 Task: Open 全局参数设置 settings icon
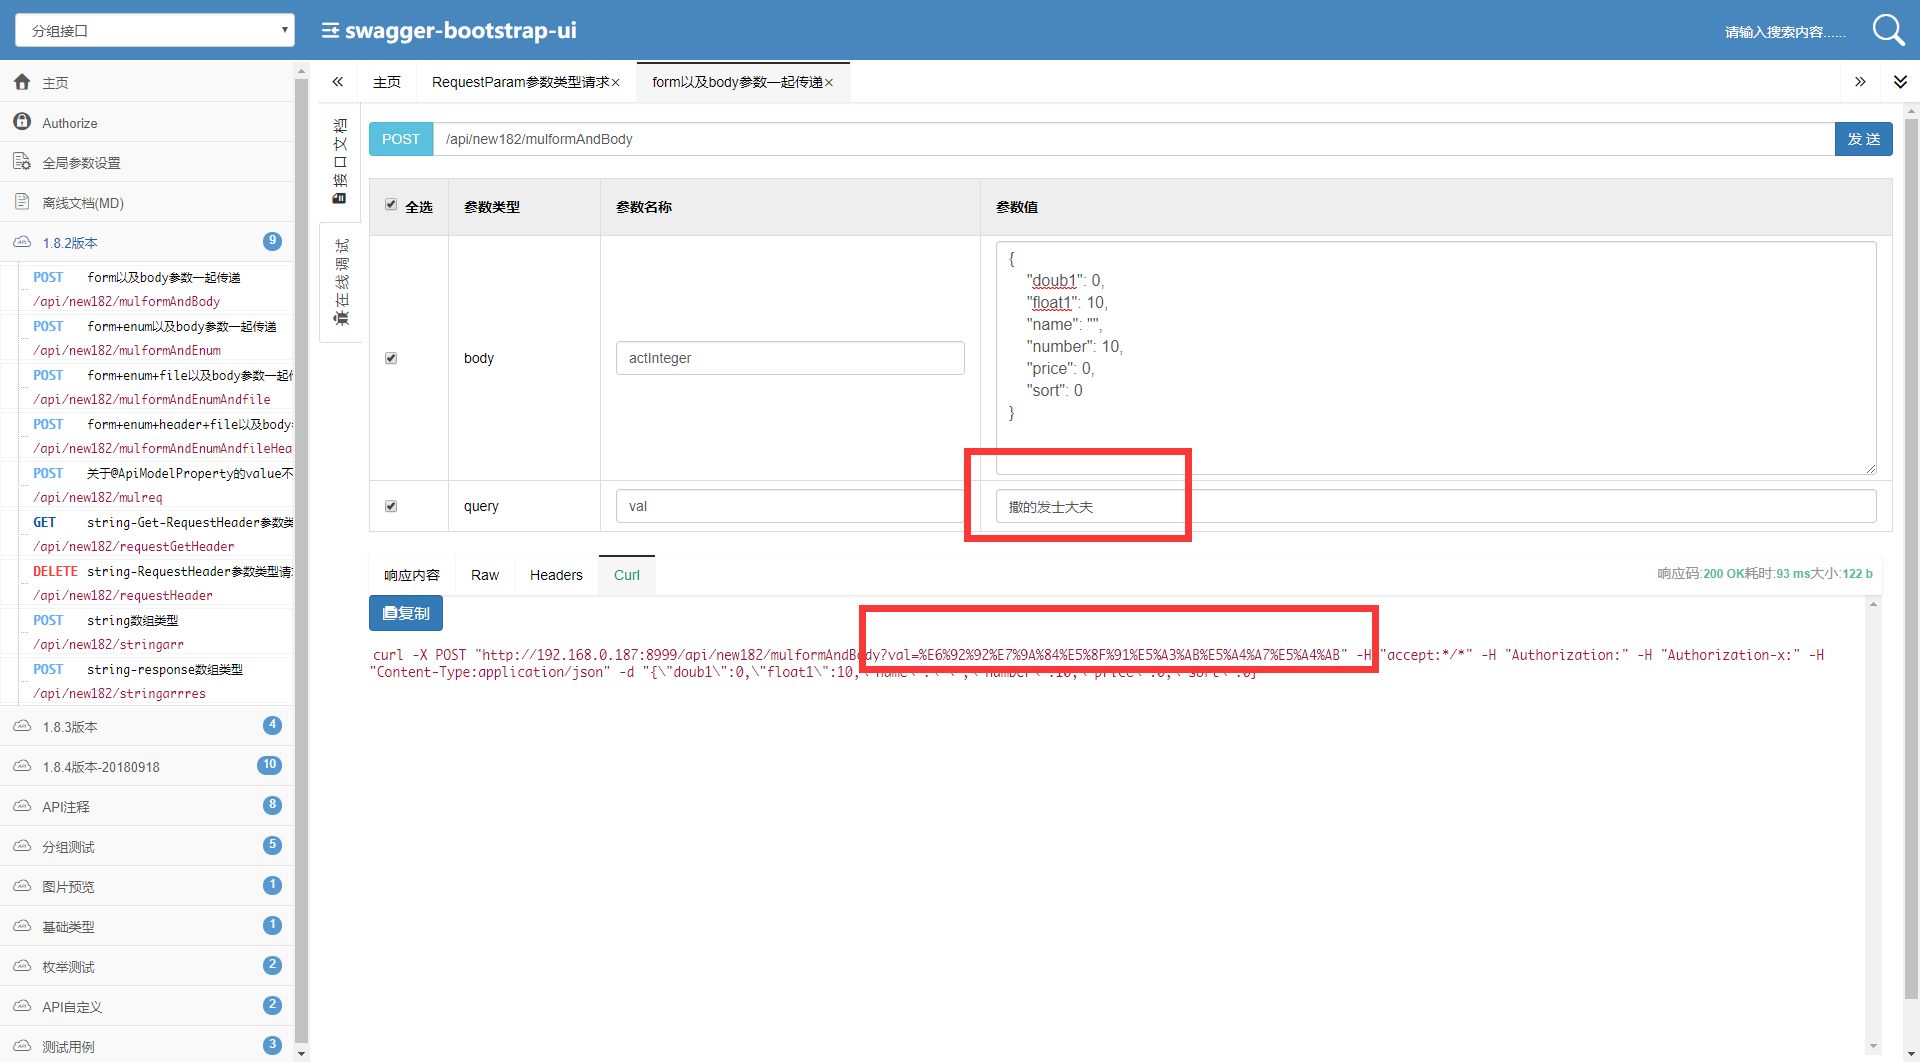(x=22, y=162)
